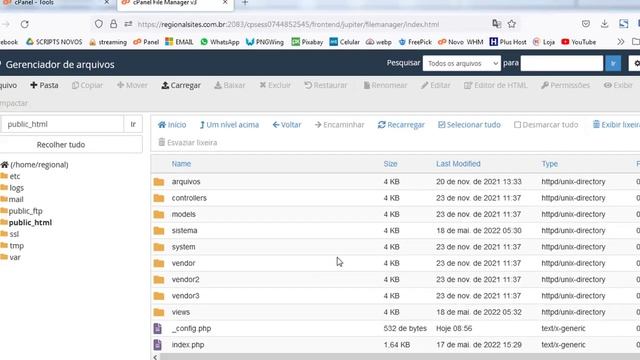
Task: Click the Baixar download button
Action: 230,85
